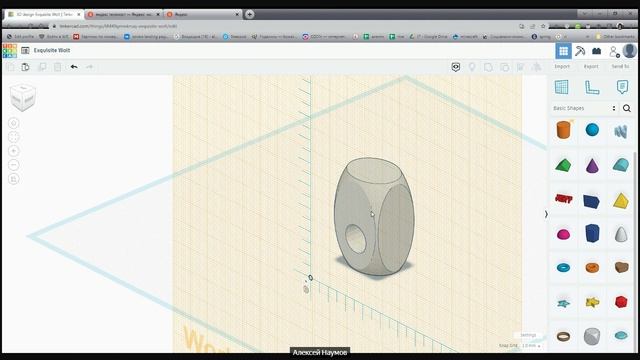Screen dimensions: 640x360
Task: Switch to the third browser tab
Action: pos(203,14)
